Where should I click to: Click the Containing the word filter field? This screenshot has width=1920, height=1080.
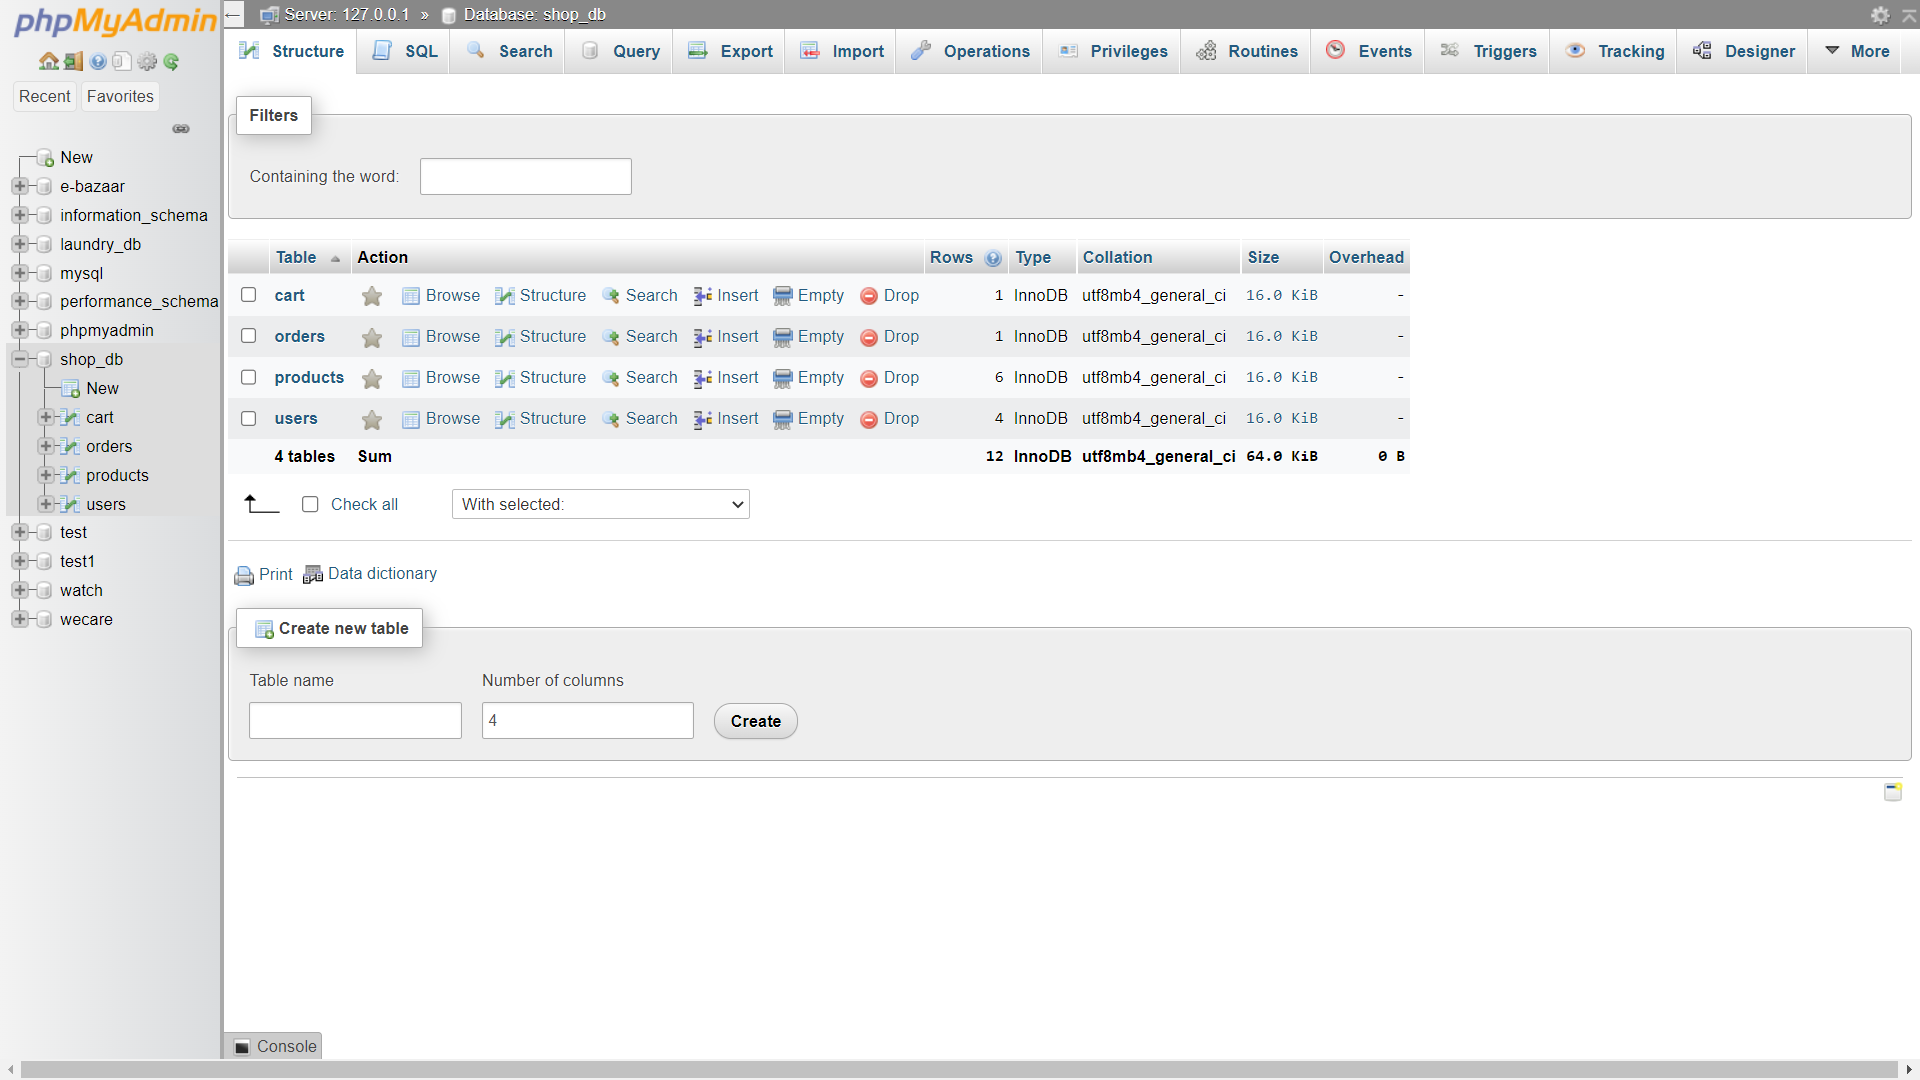tap(526, 176)
